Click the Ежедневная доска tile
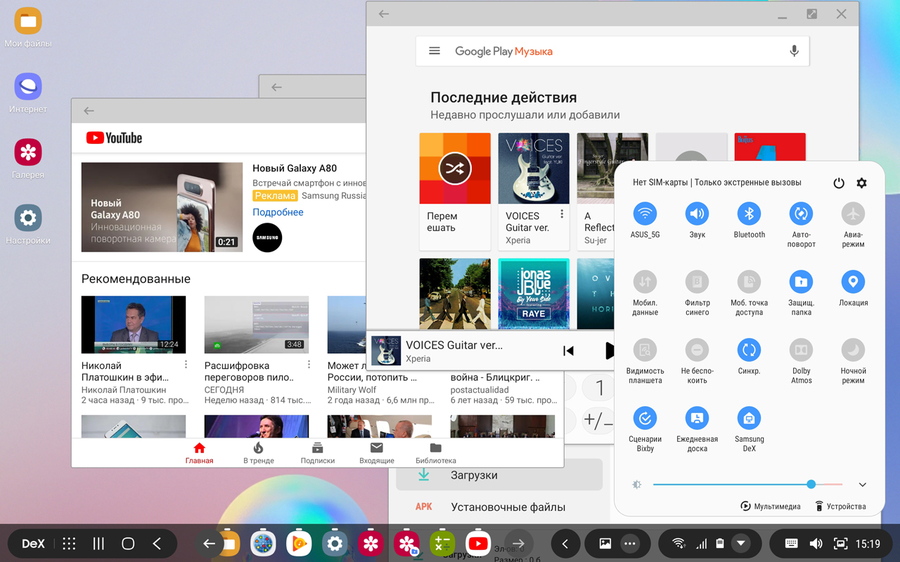This screenshot has height=562, width=900. click(x=697, y=418)
